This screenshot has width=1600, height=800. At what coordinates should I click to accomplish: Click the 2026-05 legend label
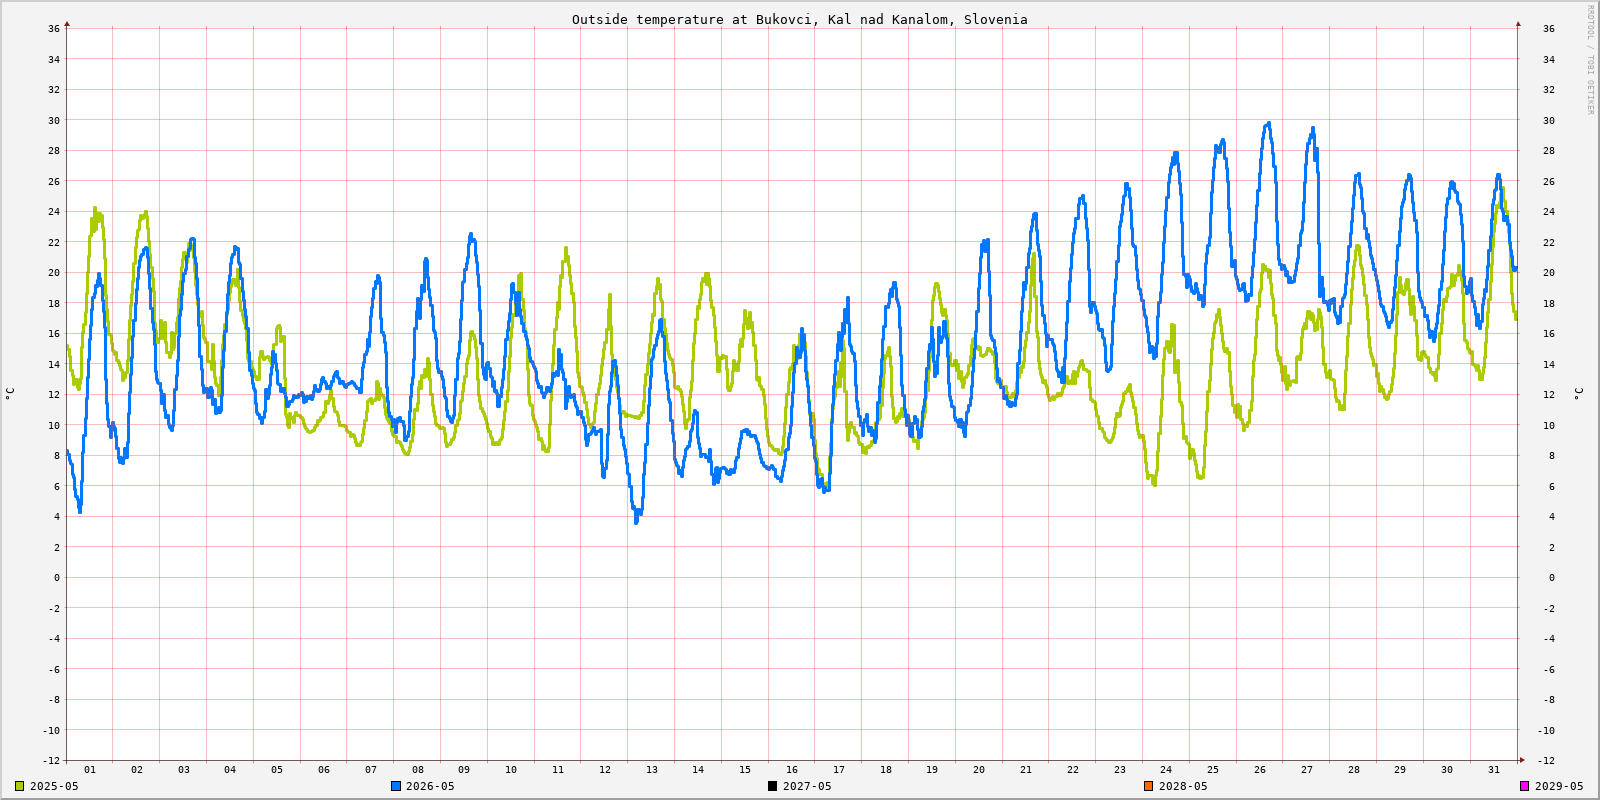430,786
